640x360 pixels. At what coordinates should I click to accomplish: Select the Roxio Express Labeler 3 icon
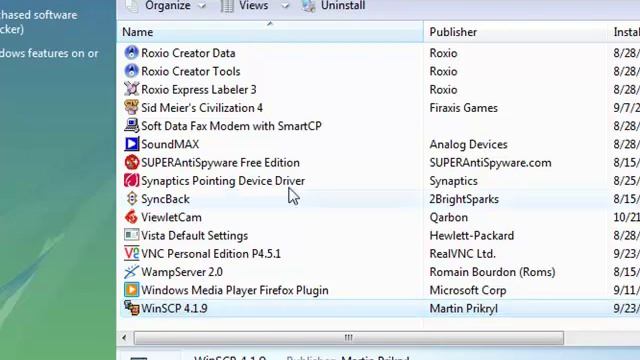131,89
